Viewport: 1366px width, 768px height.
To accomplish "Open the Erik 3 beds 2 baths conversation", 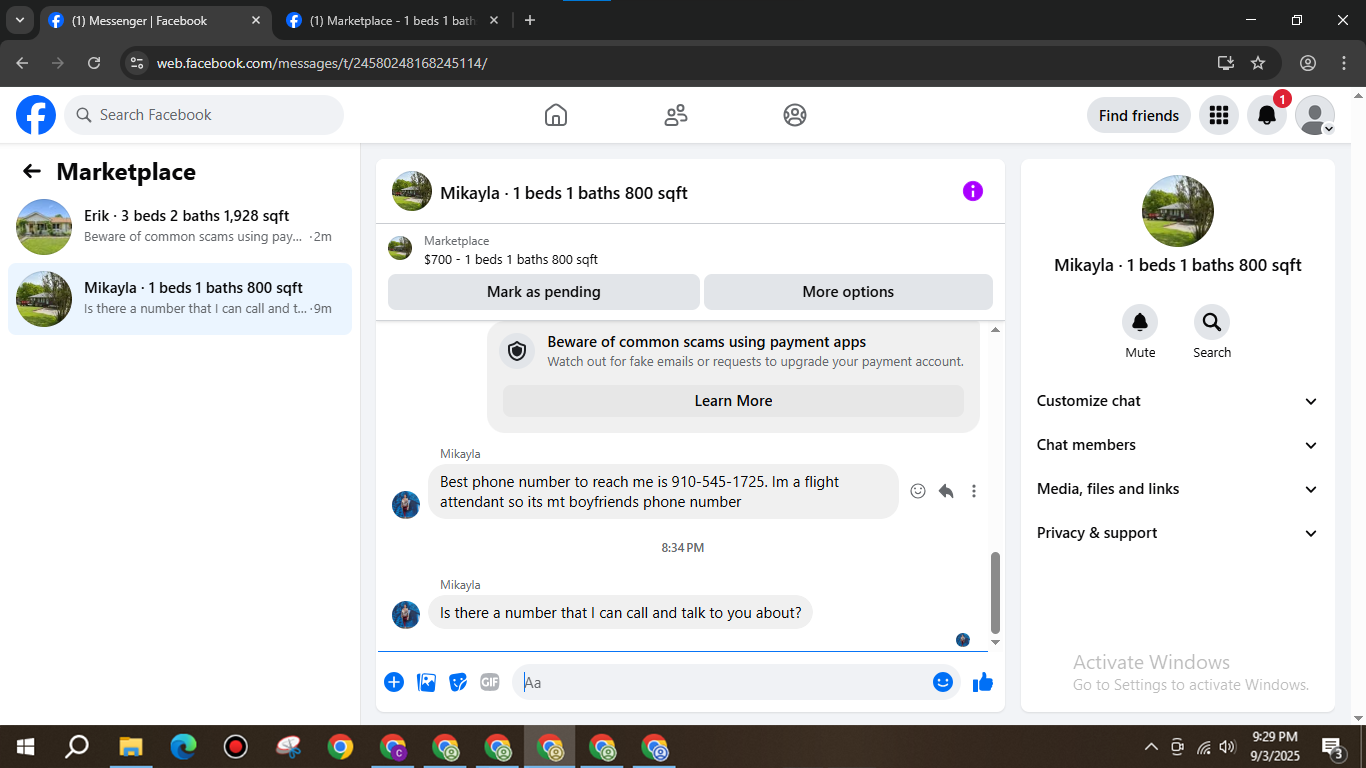I will point(180,226).
